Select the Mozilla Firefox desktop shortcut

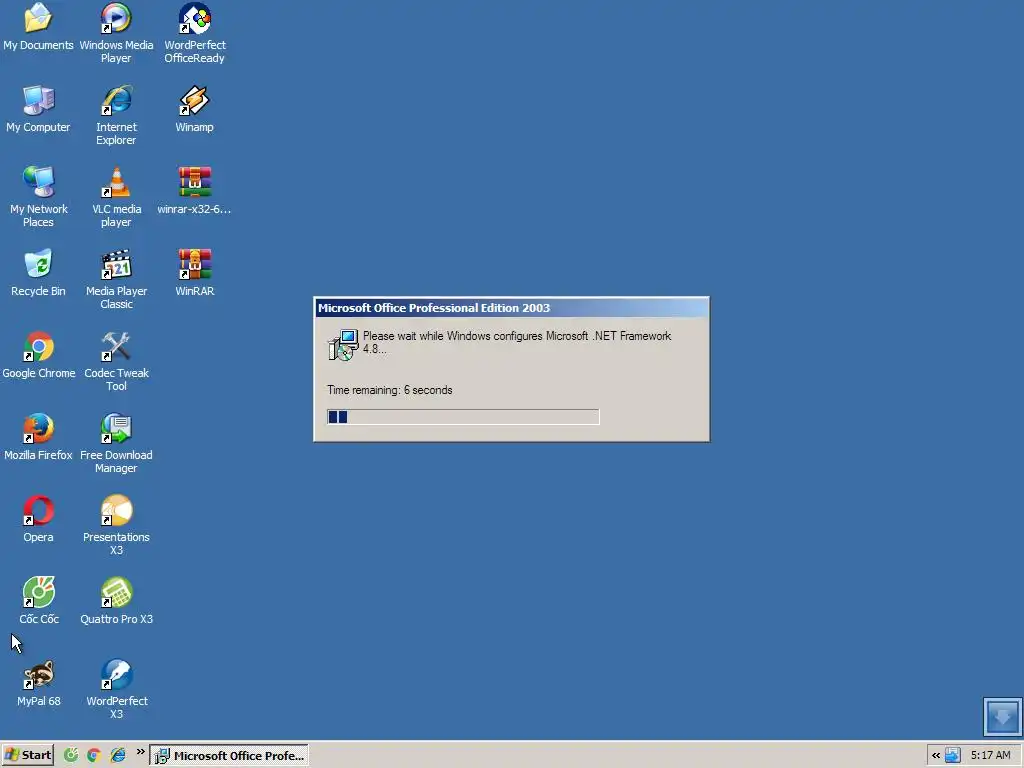click(x=38, y=437)
